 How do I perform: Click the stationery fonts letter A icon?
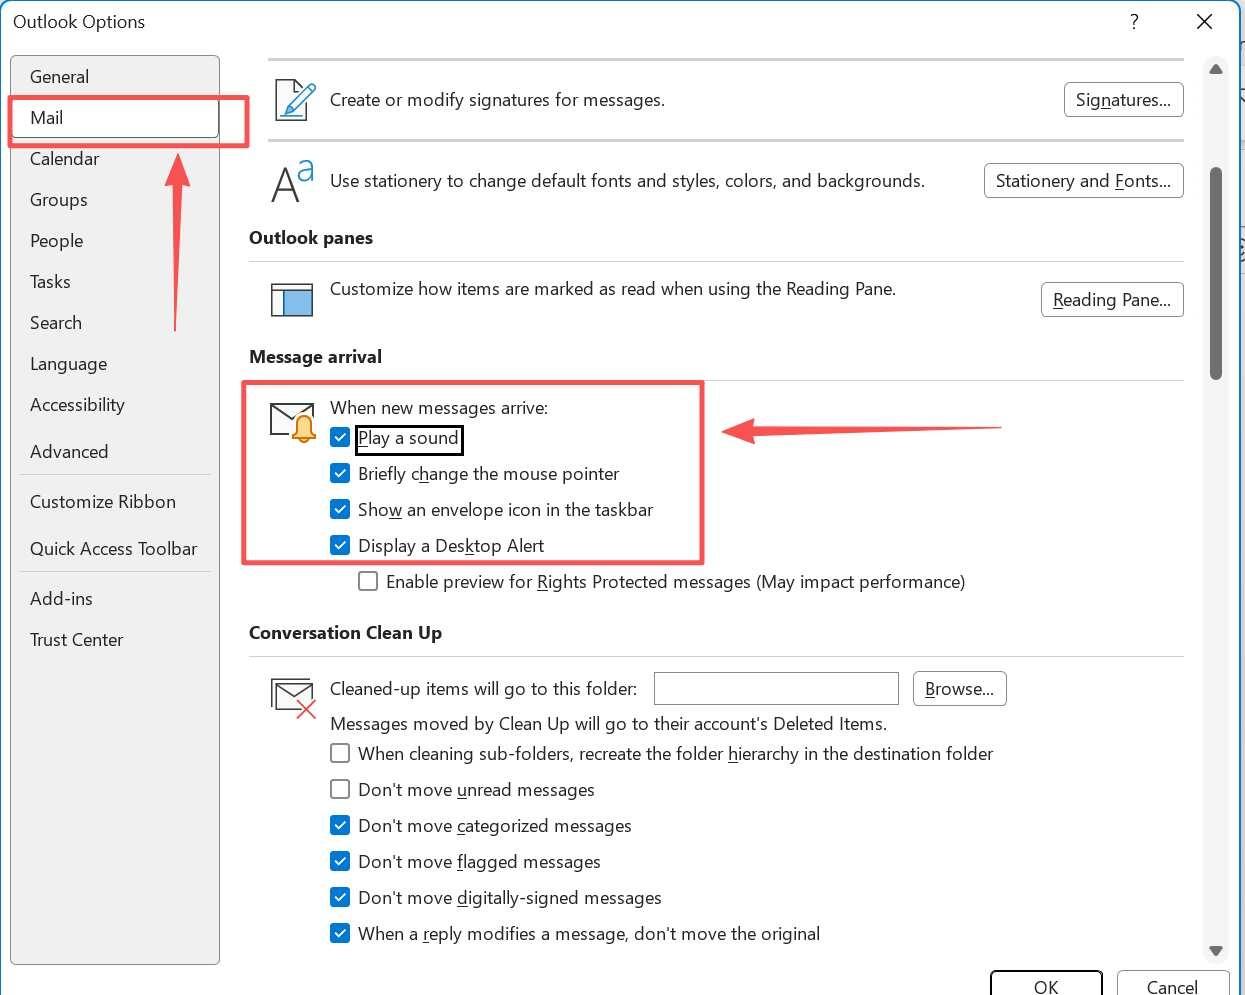(292, 181)
